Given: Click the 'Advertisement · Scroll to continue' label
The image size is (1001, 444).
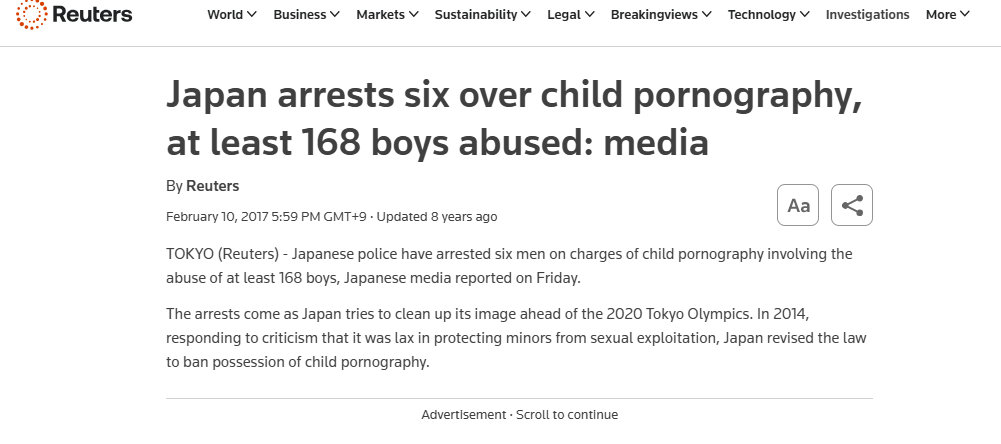Looking at the screenshot, I should click(519, 414).
